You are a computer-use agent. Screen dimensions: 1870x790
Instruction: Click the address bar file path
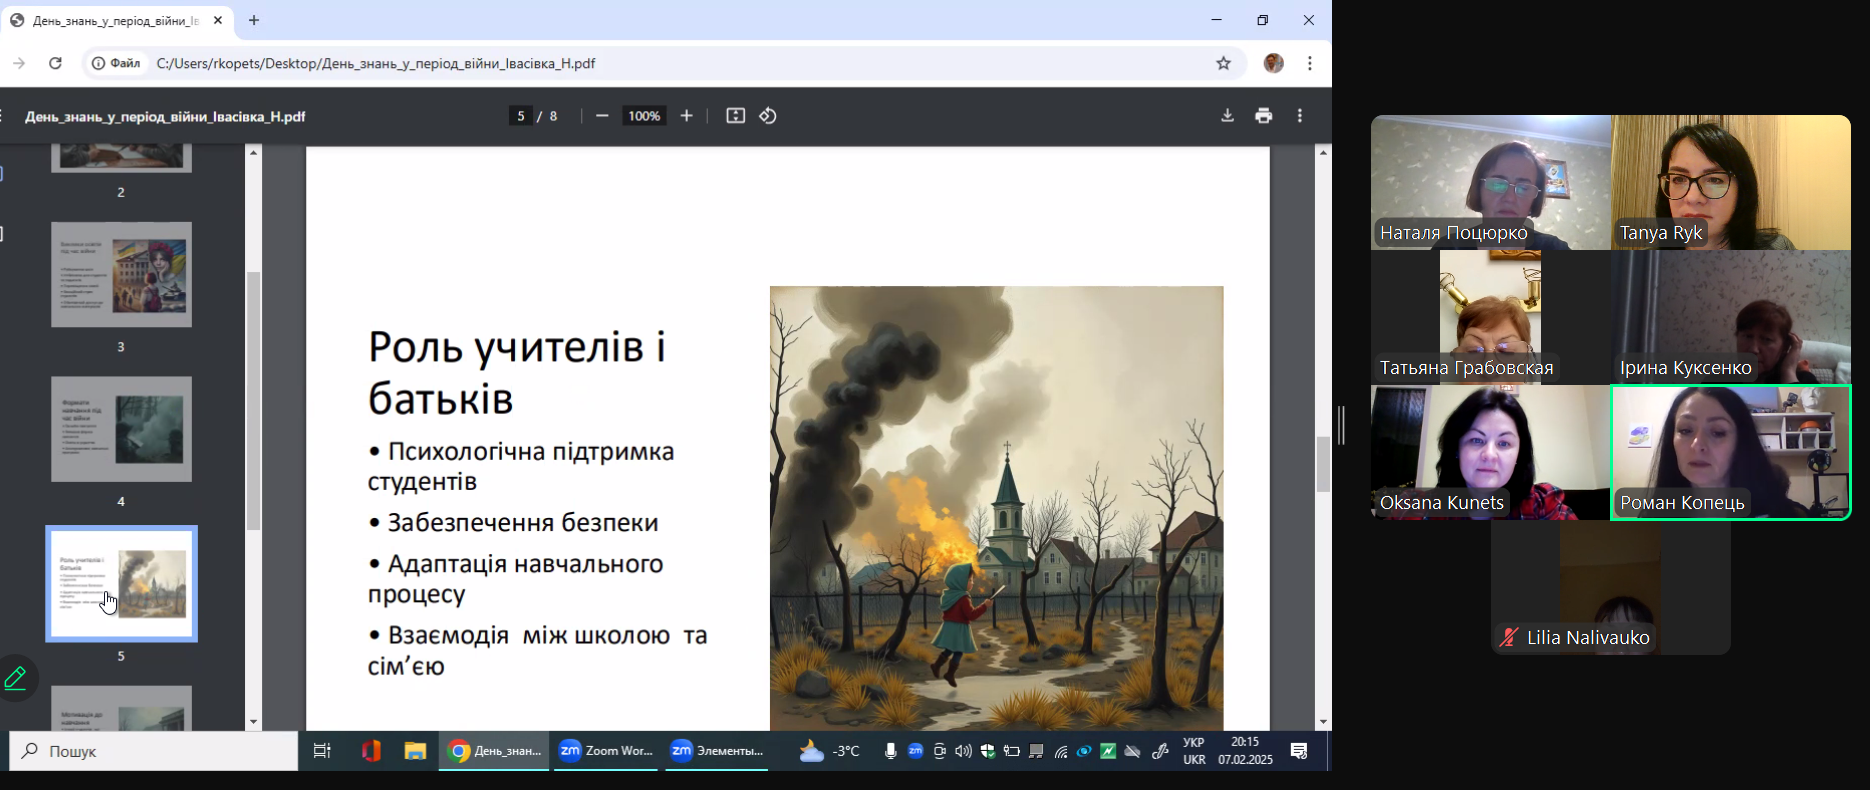pos(376,63)
